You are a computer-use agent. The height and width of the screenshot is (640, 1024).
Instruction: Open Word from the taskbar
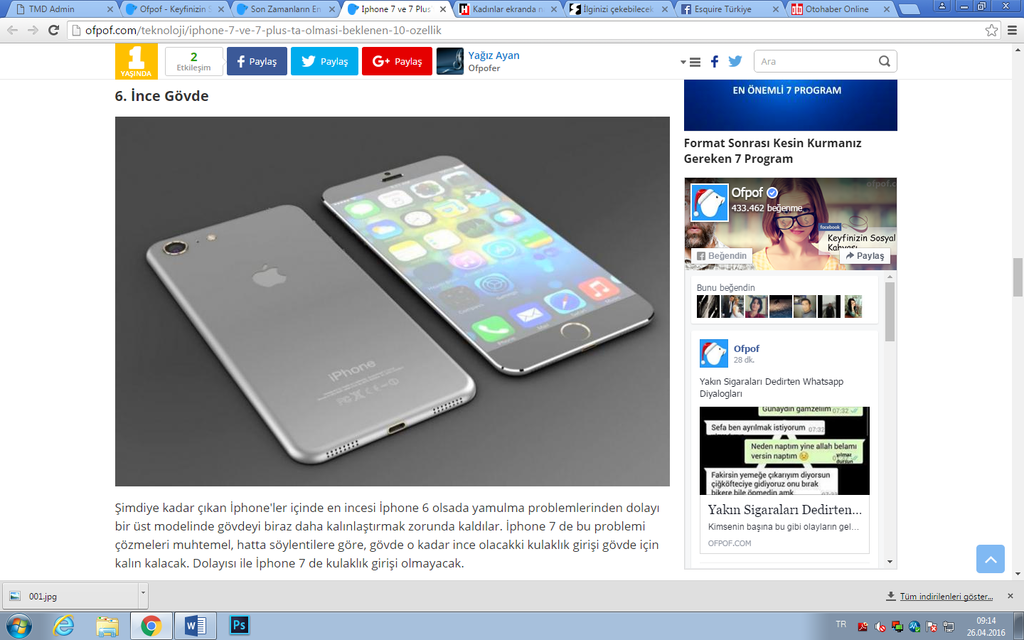click(x=195, y=626)
